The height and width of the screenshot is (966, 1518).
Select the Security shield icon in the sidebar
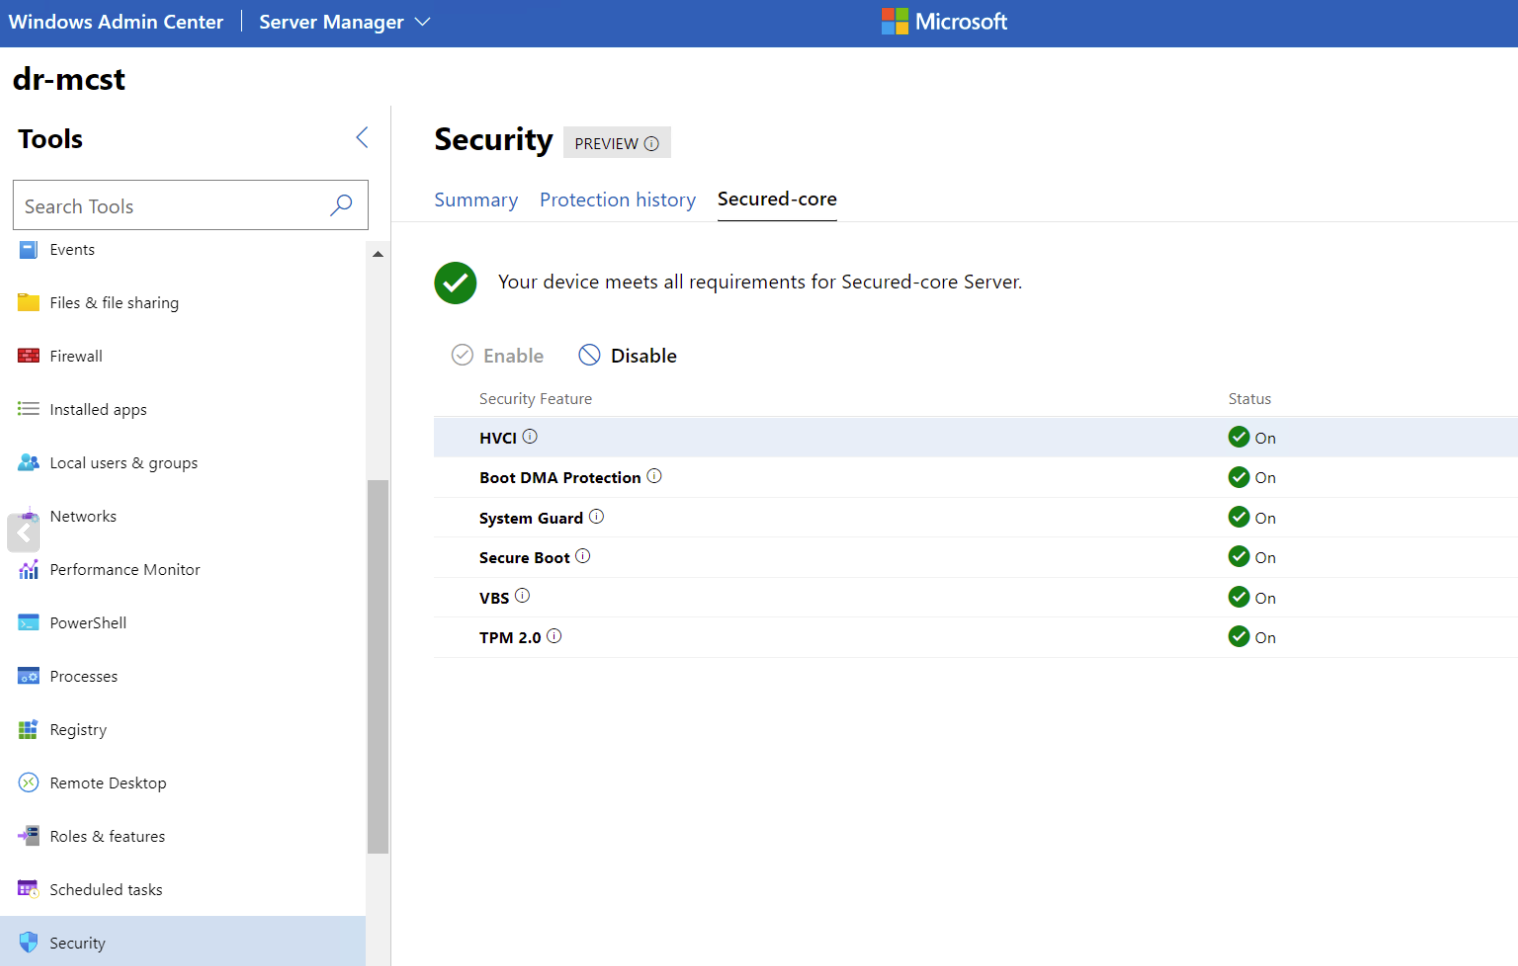click(28, 943)
